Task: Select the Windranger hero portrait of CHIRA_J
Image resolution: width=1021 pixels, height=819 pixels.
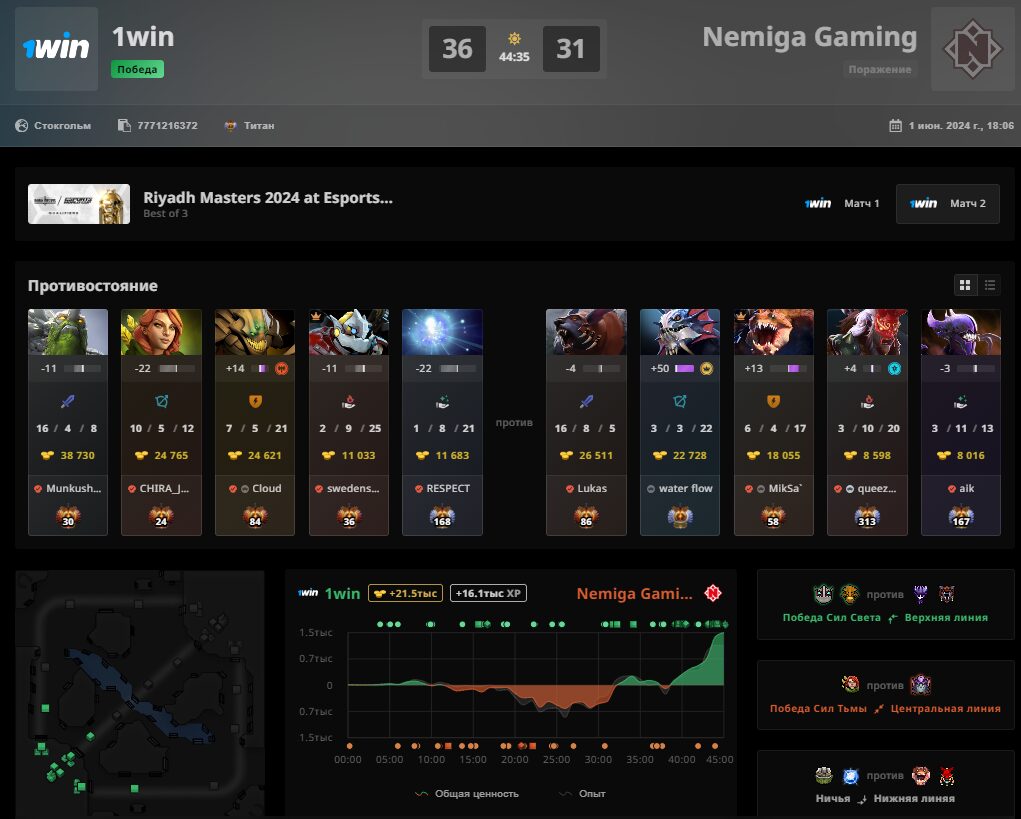Action: [x=161, y=332]
